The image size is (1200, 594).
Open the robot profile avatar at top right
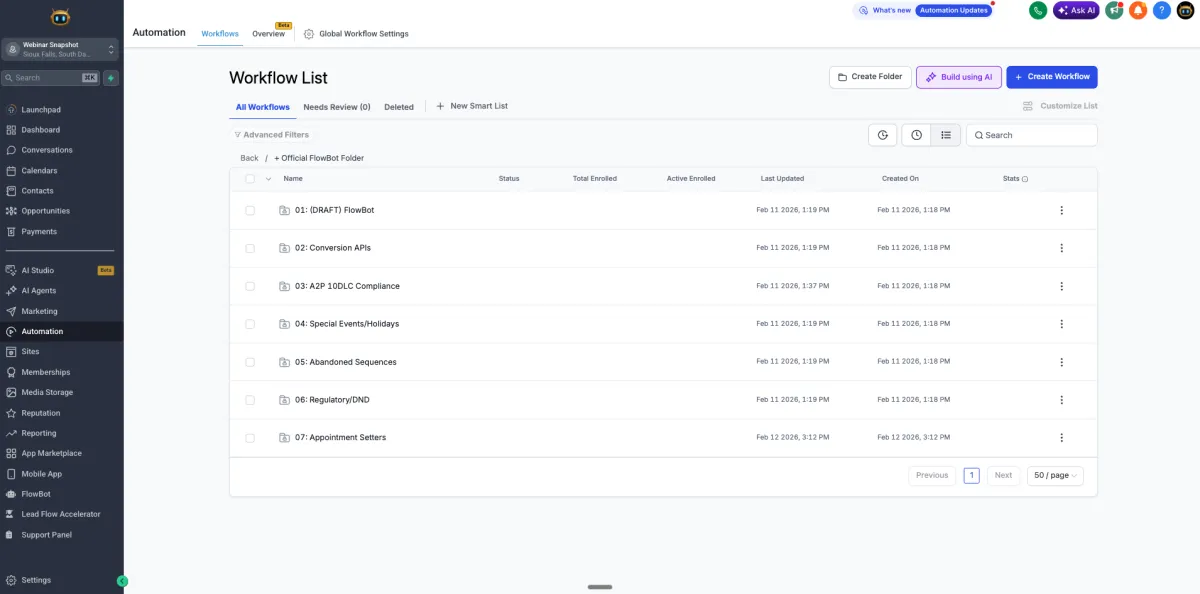coord(1186,10)
